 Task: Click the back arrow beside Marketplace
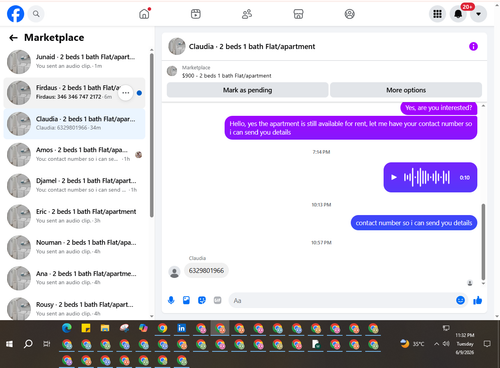(13, 38)
